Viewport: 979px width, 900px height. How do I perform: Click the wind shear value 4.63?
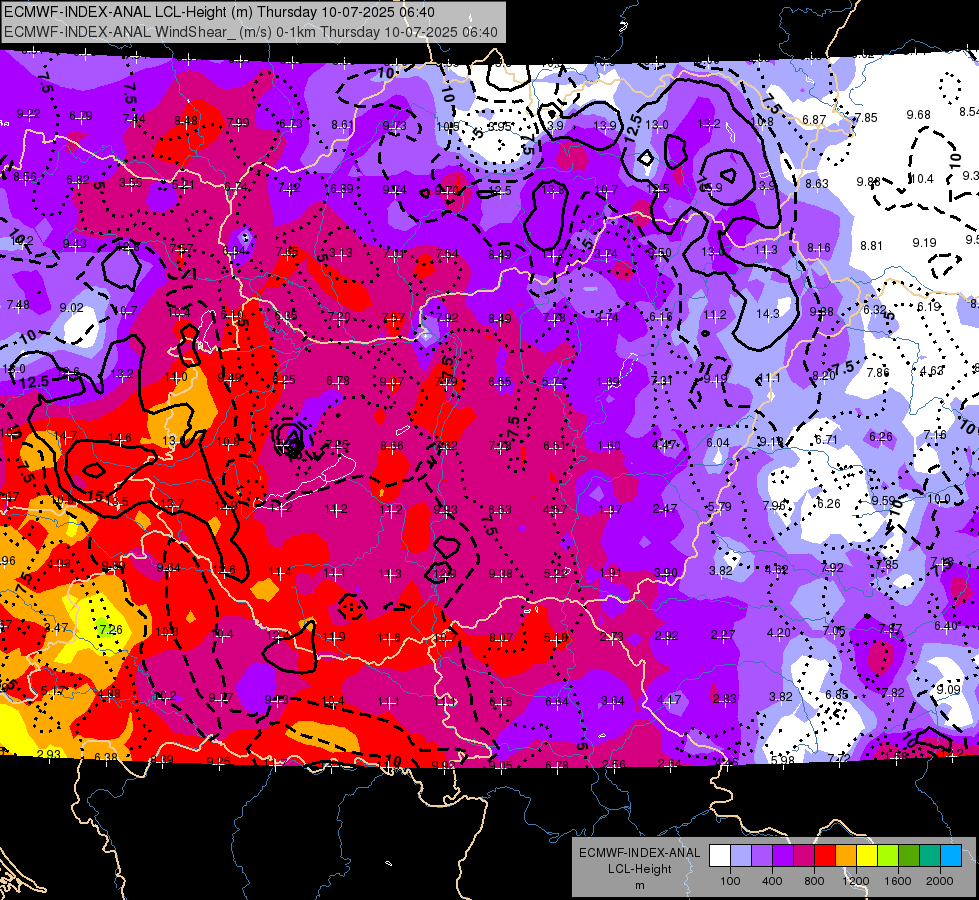932,370
